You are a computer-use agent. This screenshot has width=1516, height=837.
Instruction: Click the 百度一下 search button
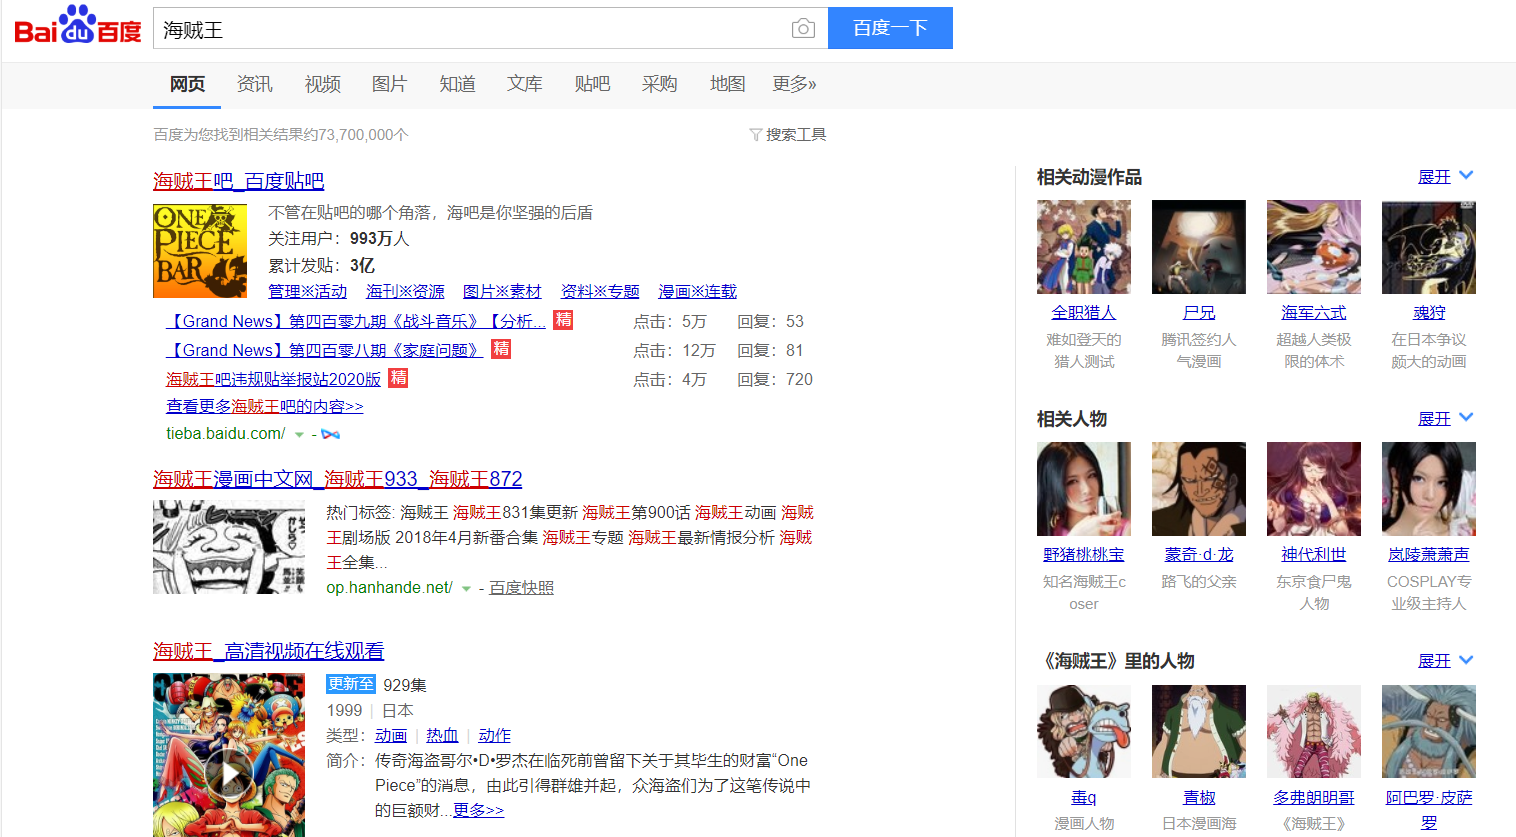(x=889, y=28)
